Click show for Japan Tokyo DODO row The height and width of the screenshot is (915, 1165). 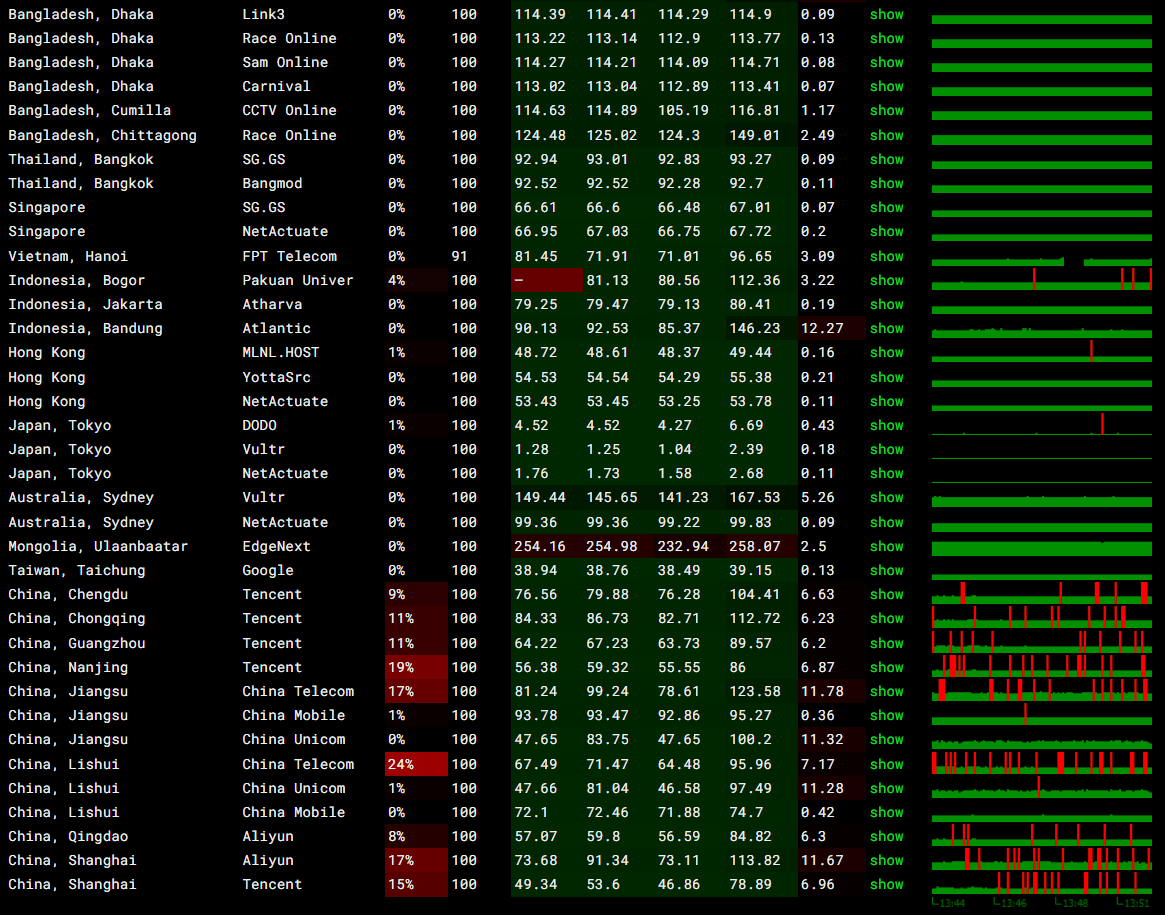pyautogui.click(x=886, y=426)
